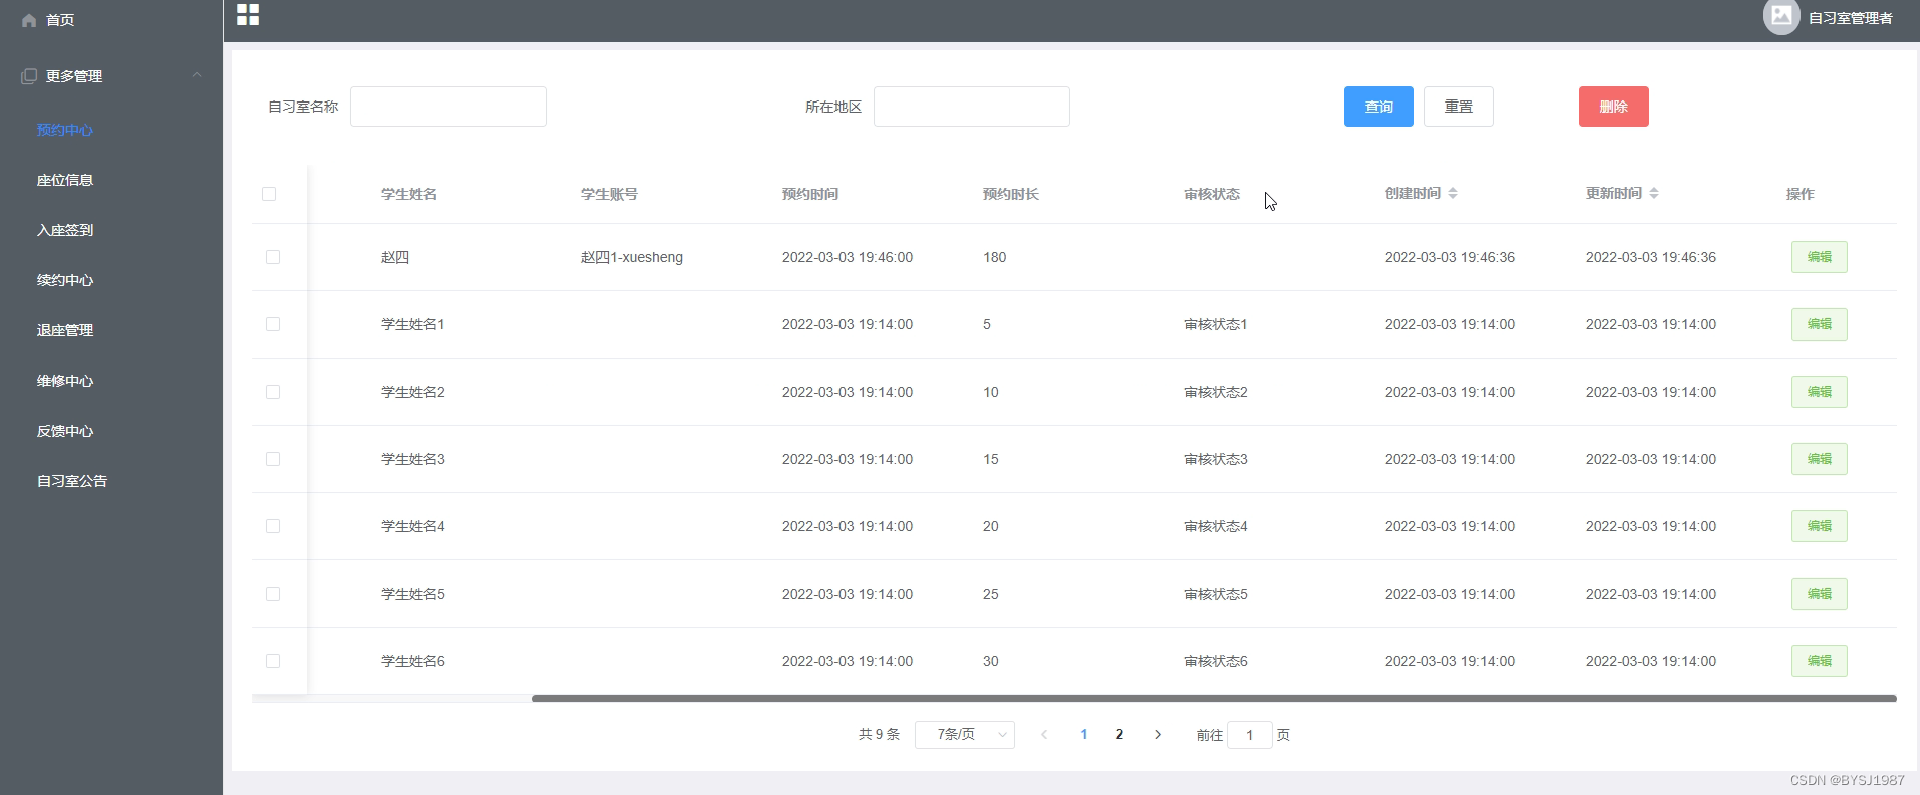Image resolution: width=1920 pixels, height=795 pixels.
Task: Open 续约中心 menu item
Action: coord(65,280)
